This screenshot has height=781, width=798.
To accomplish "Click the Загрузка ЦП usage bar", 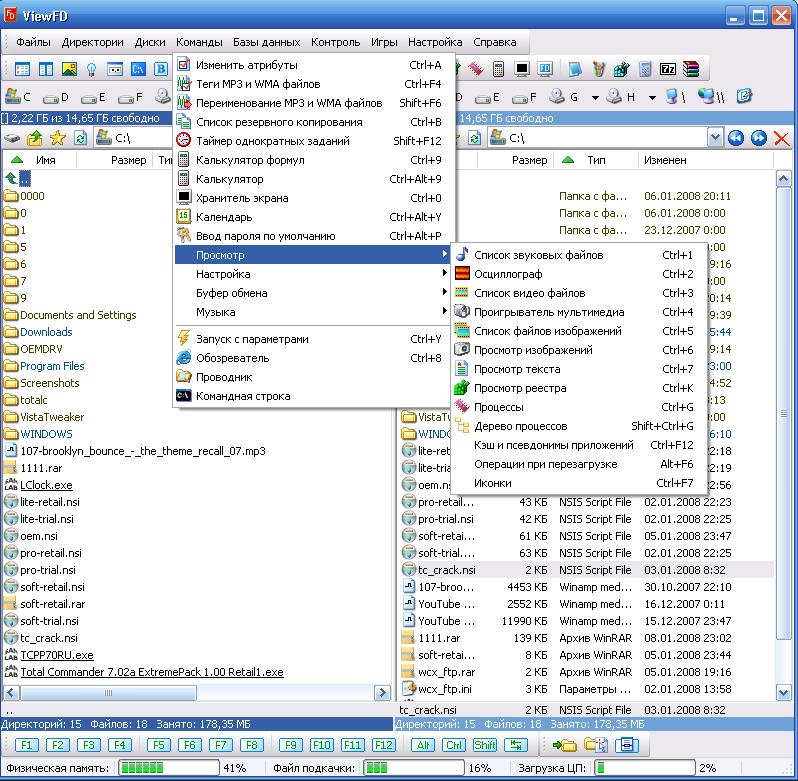I will pyautogui.click(x=644, y=767).
